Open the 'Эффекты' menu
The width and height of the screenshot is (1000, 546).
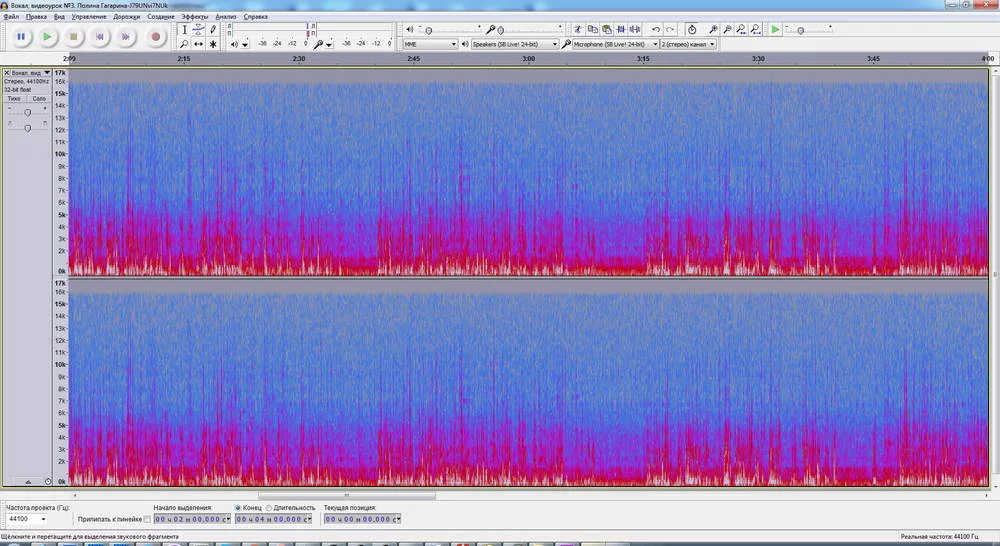pyautogui.click(x=194, y=17)
